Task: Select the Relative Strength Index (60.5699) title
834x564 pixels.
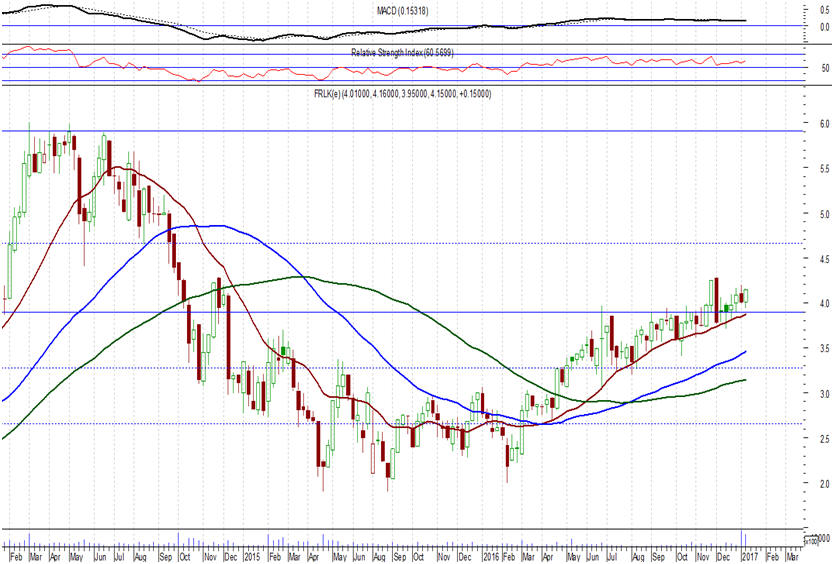Action: (403, 52)
